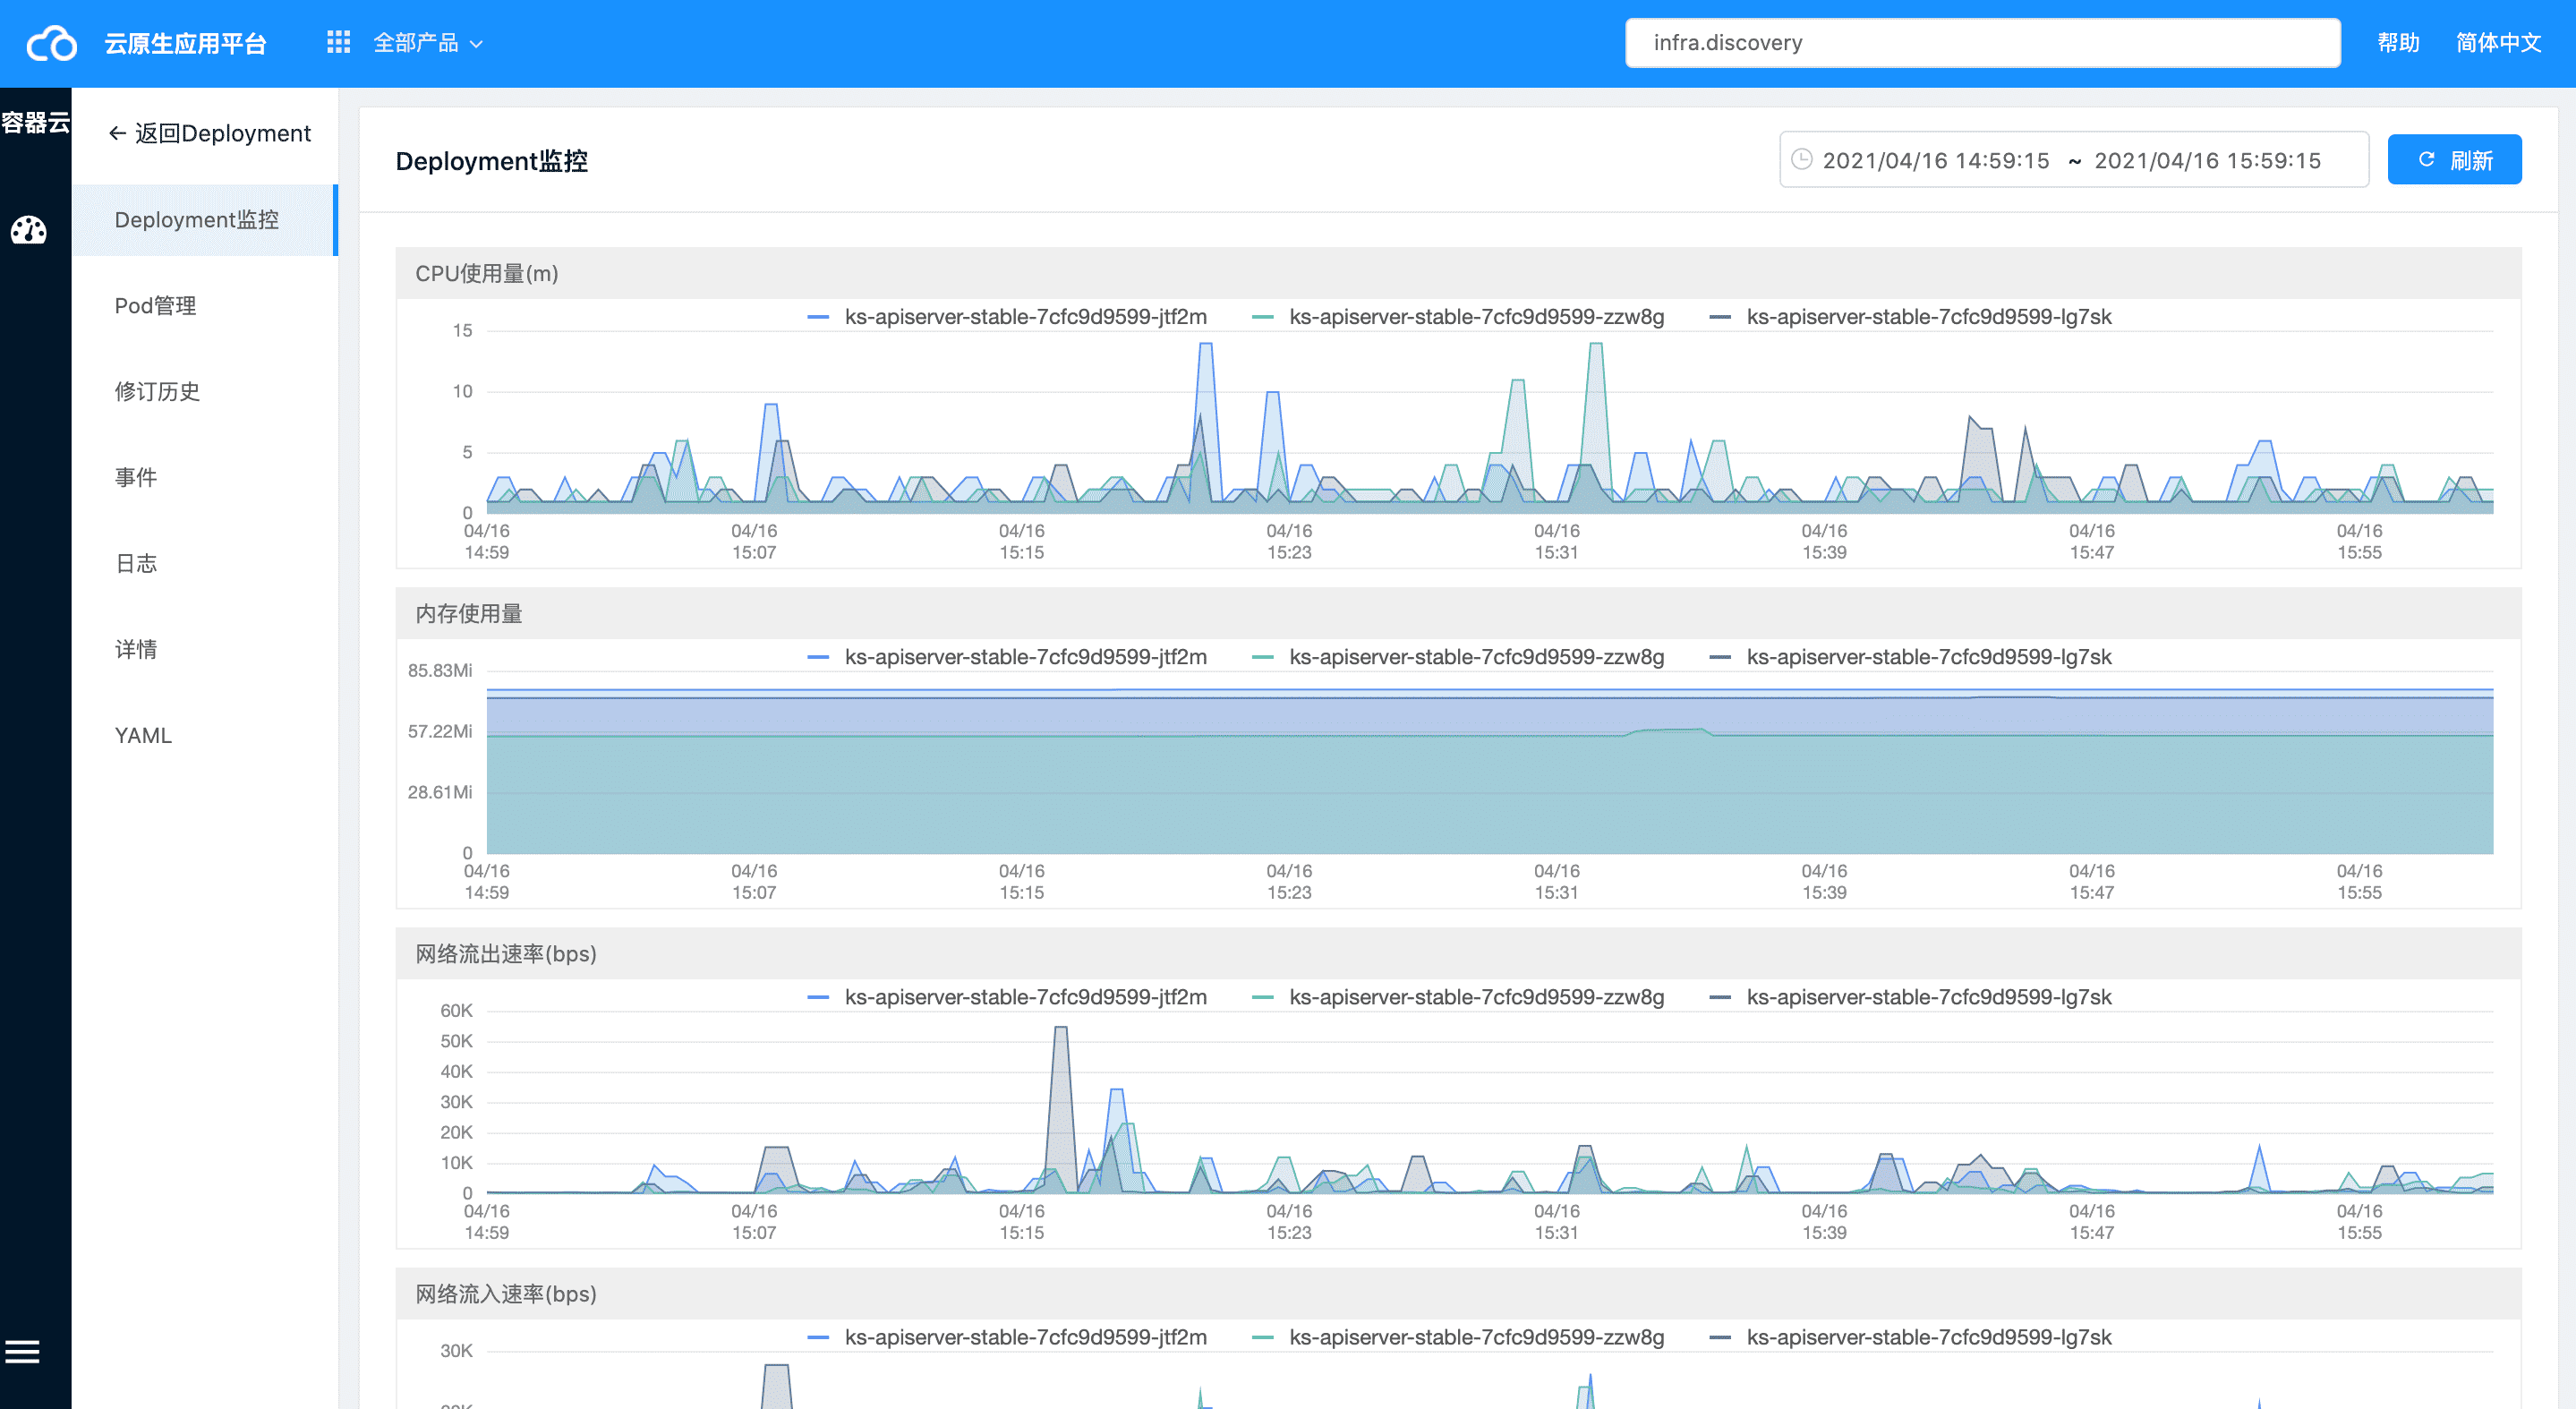Toggle zzw8g series in 网络流入速率 legend
The height and width of the screenshot is (1409, 2576).
(1458, 1337)
